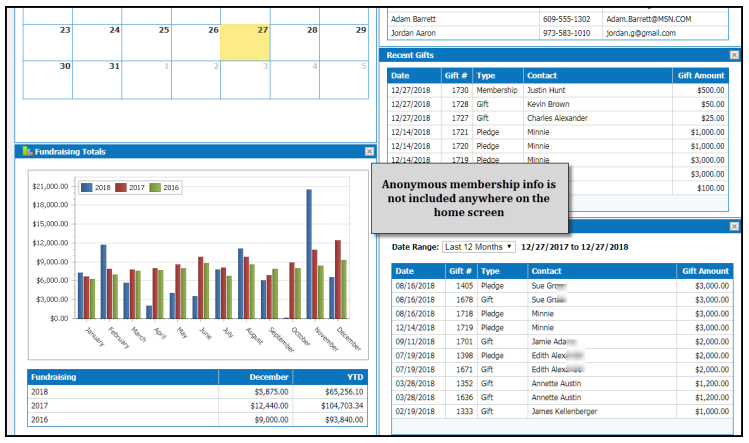The width and height of the screenshot is (749, 443).
Task: Select gift 1701 row for Jamie
Action: coord(562,342)
